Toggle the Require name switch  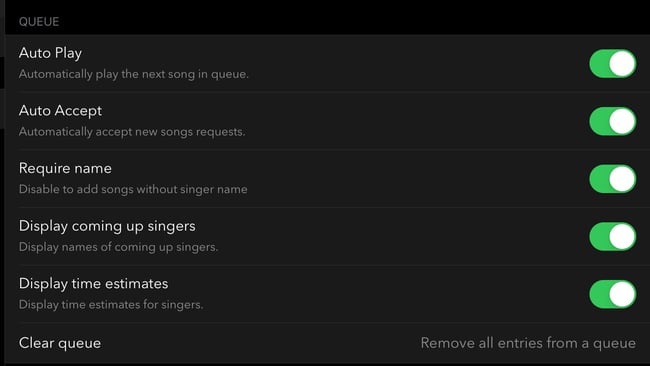point(613,179)
